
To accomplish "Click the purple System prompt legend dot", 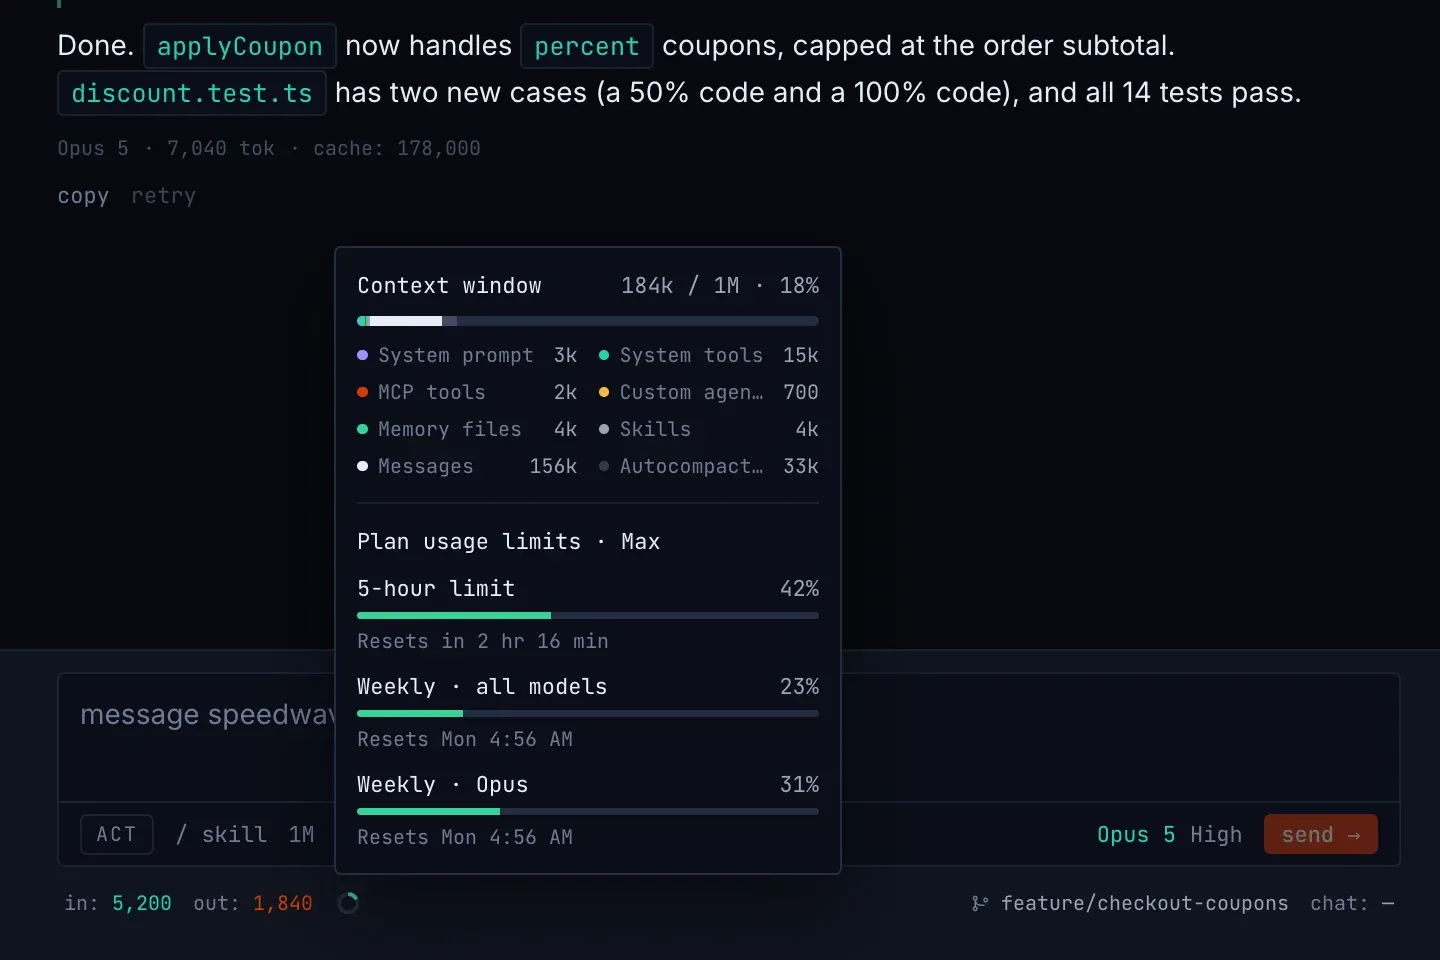I will 363,355.
